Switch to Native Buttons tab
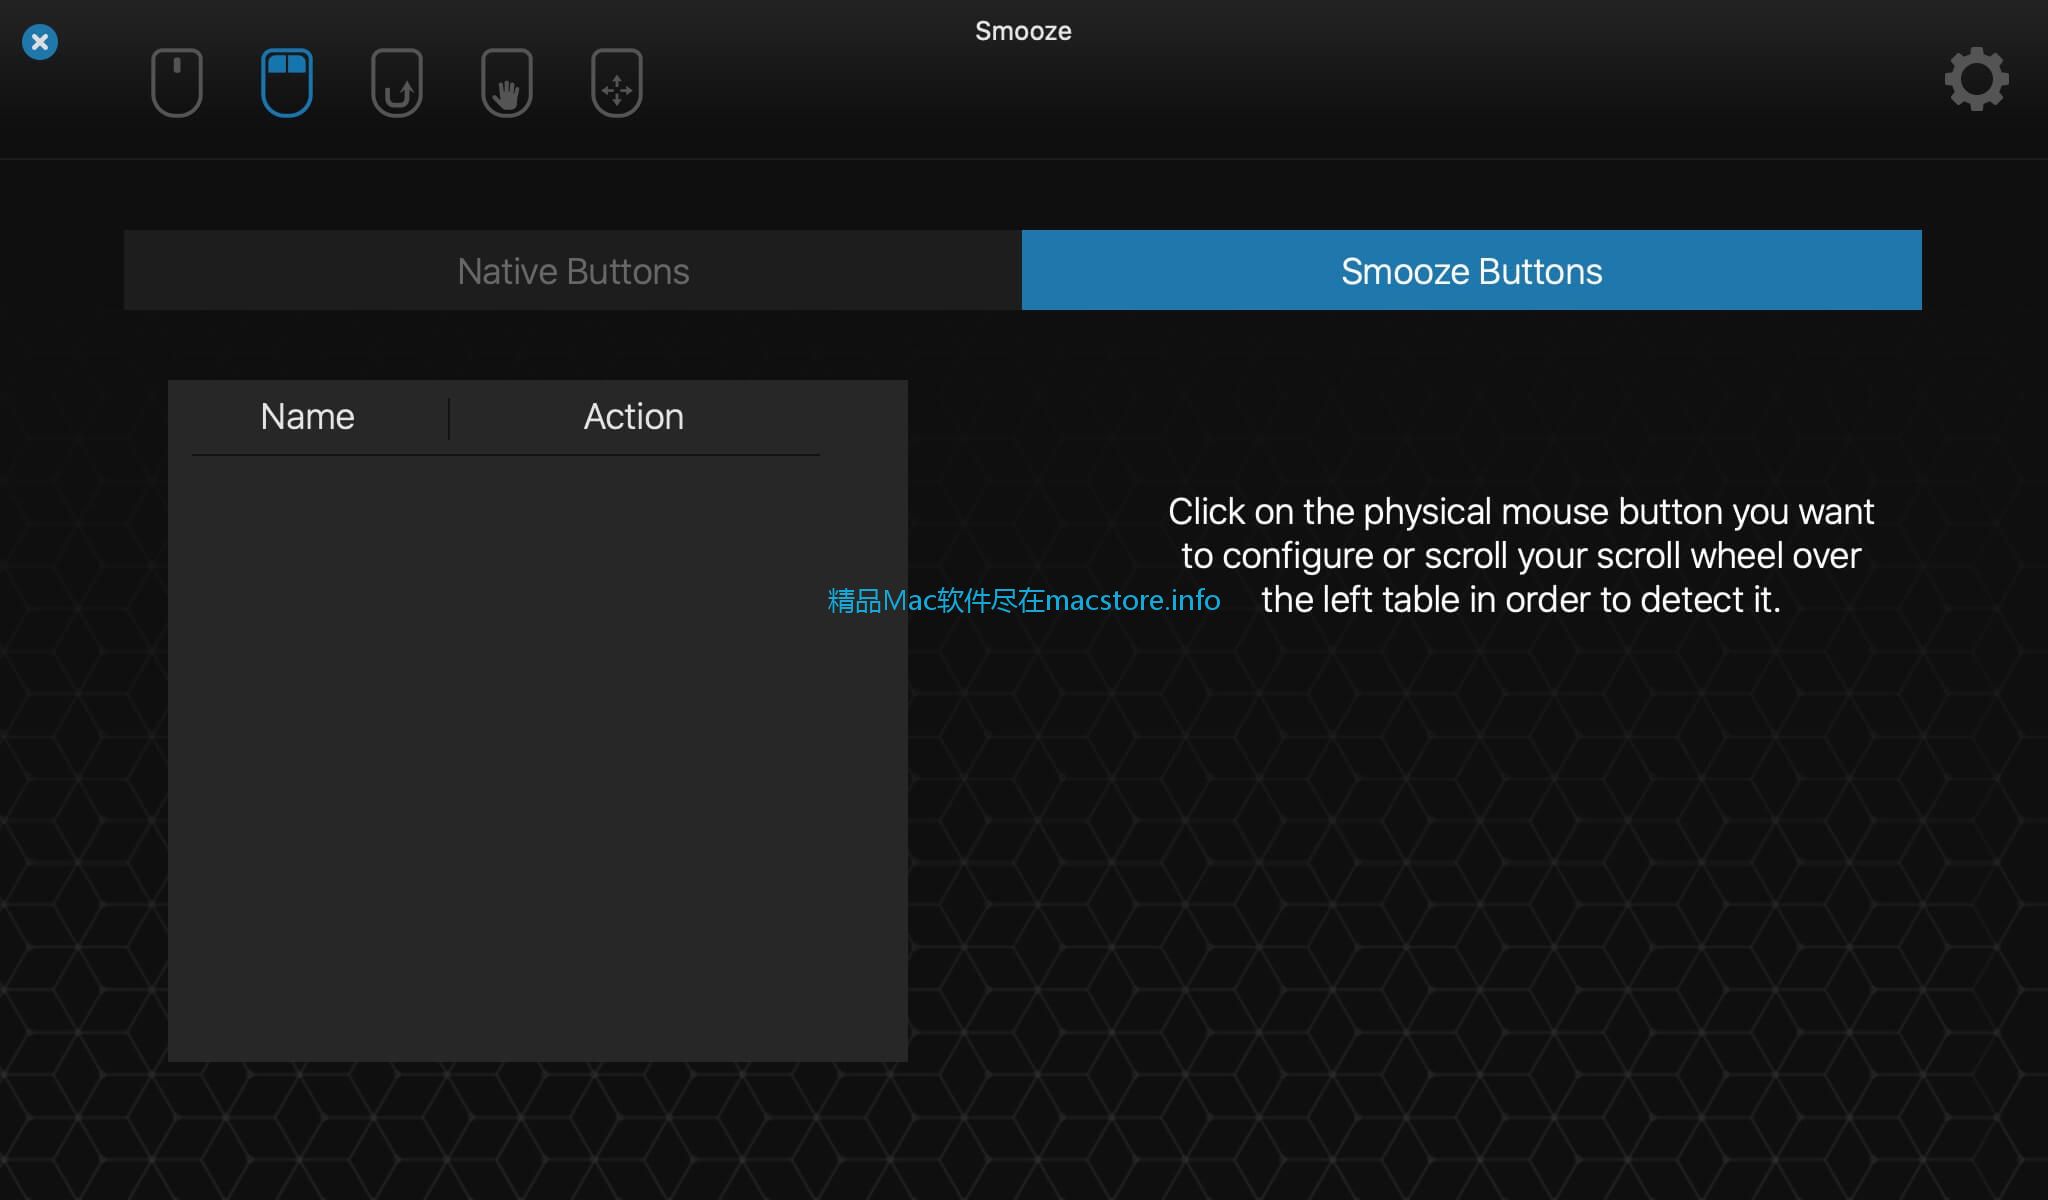 point(573,270)
